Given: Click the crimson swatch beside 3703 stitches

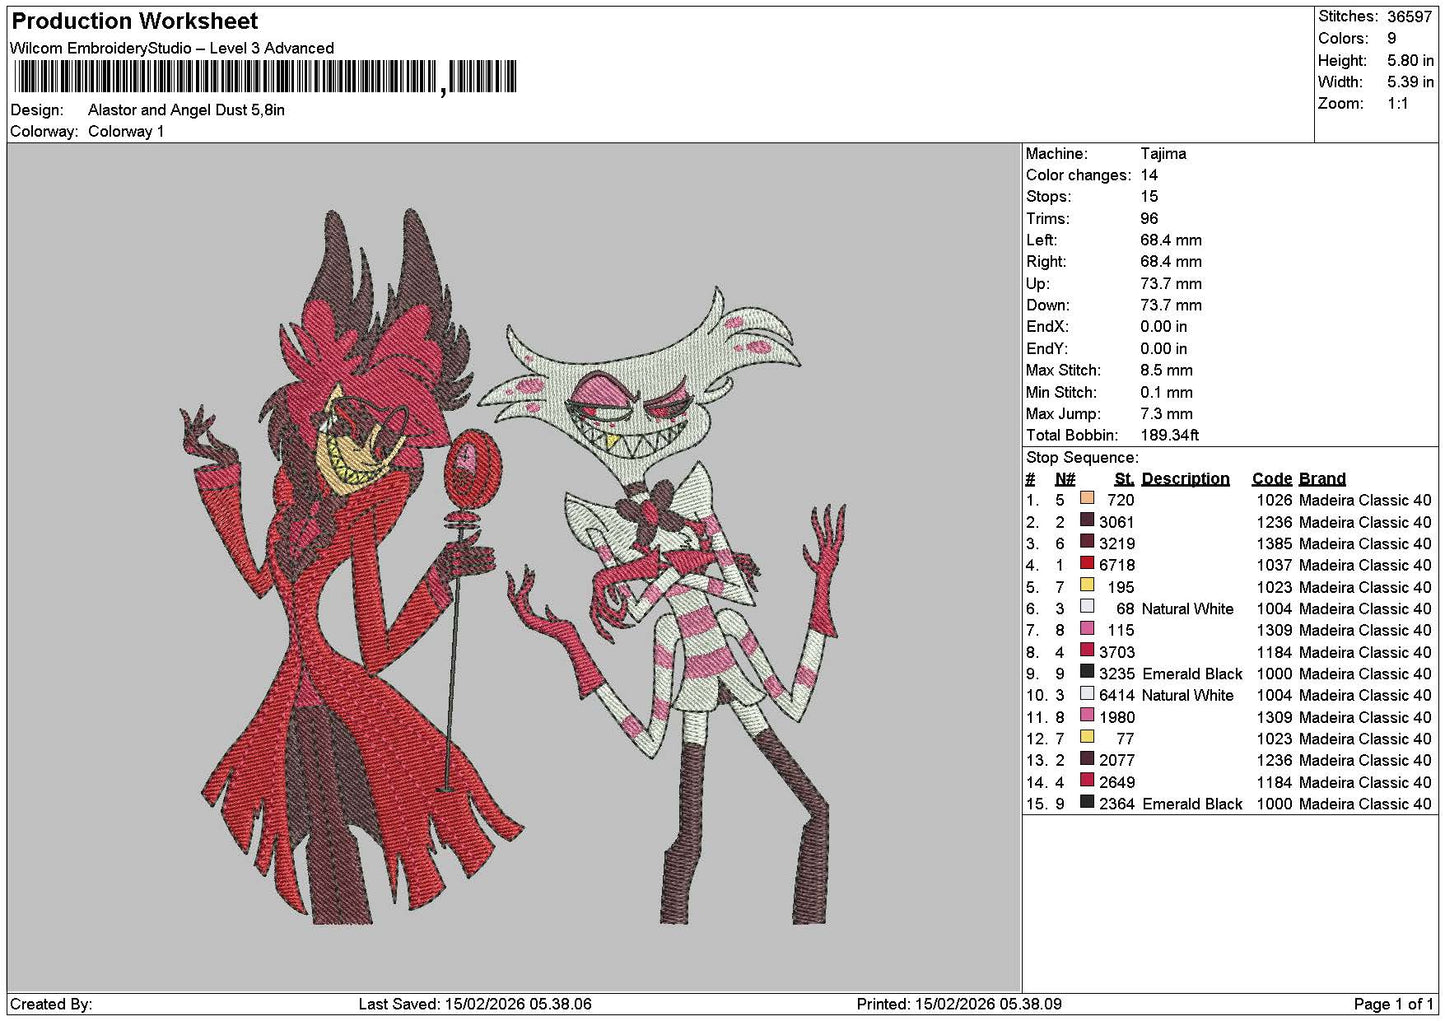Looking at the screenshot, I should pyautogui.click(x=1087, y=650).
